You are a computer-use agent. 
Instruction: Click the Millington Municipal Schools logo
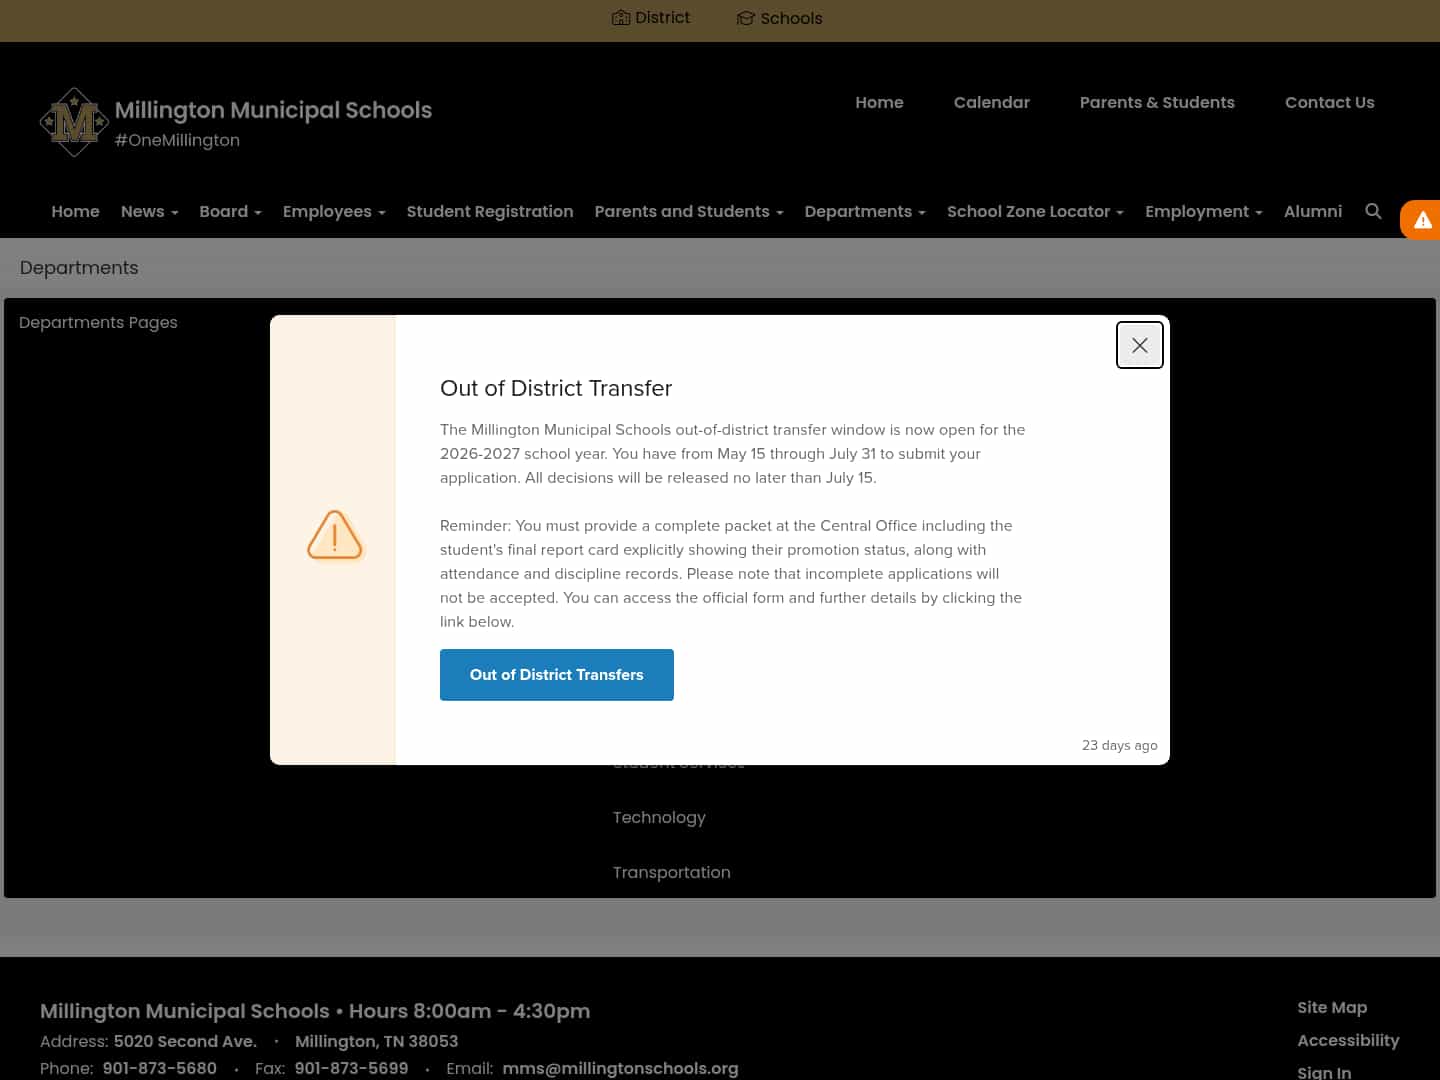coord(74,122)
